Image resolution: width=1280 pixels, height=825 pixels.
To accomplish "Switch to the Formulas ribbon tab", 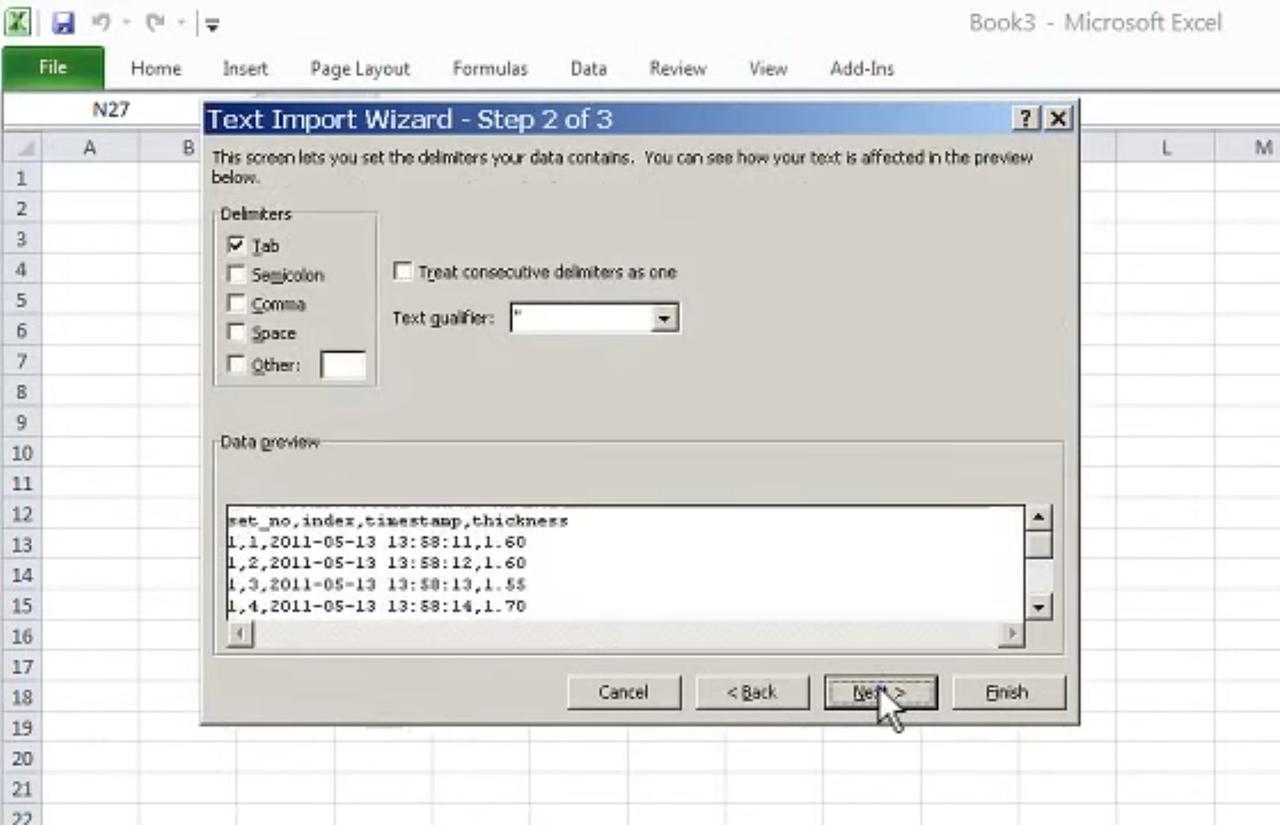I will [x=489, y=69].
